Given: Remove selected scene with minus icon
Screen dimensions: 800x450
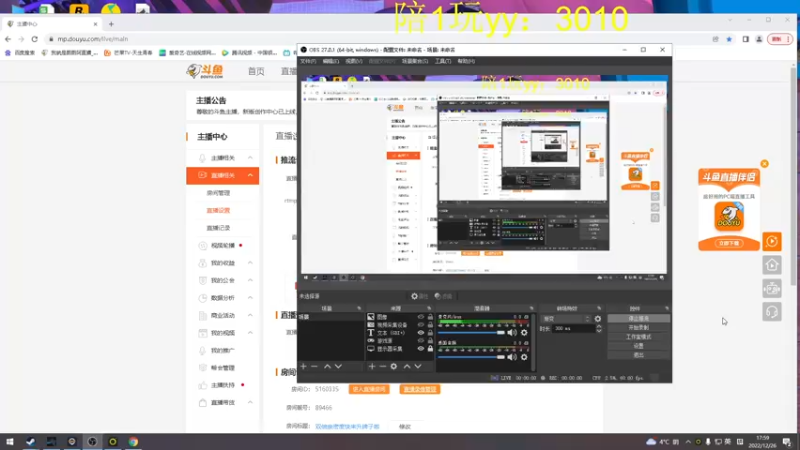Looking at the screenshot, I should (314, 366).
